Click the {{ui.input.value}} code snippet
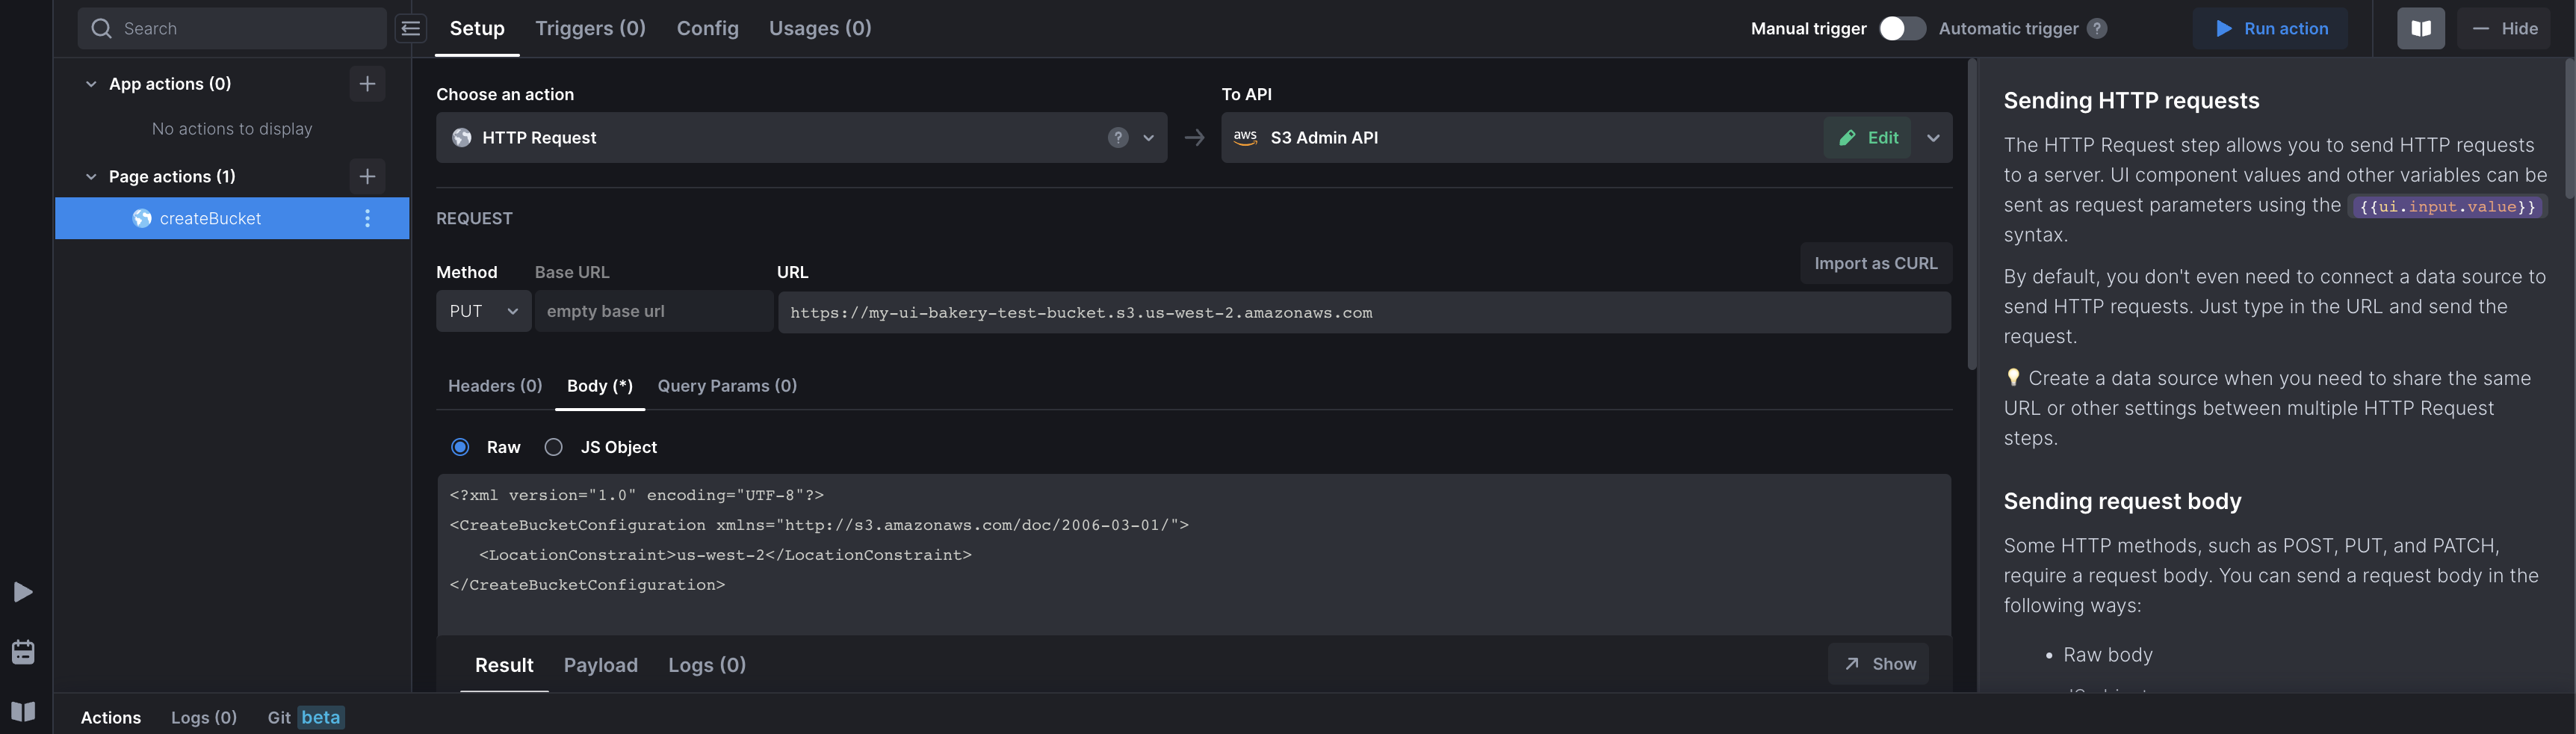The height and width of the screenshot is (734, 2576). tap(2447, 206)
